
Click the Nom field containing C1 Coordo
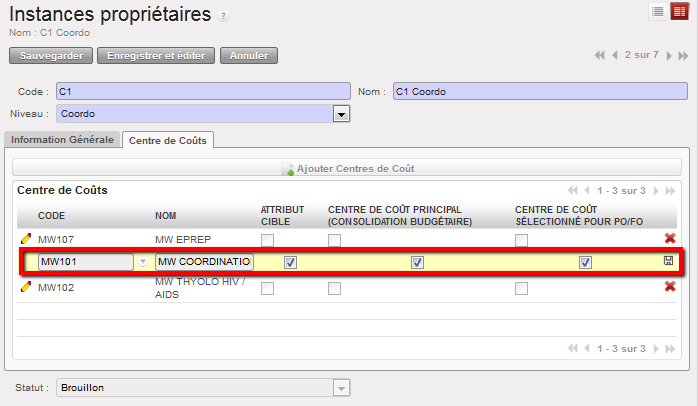539,91
